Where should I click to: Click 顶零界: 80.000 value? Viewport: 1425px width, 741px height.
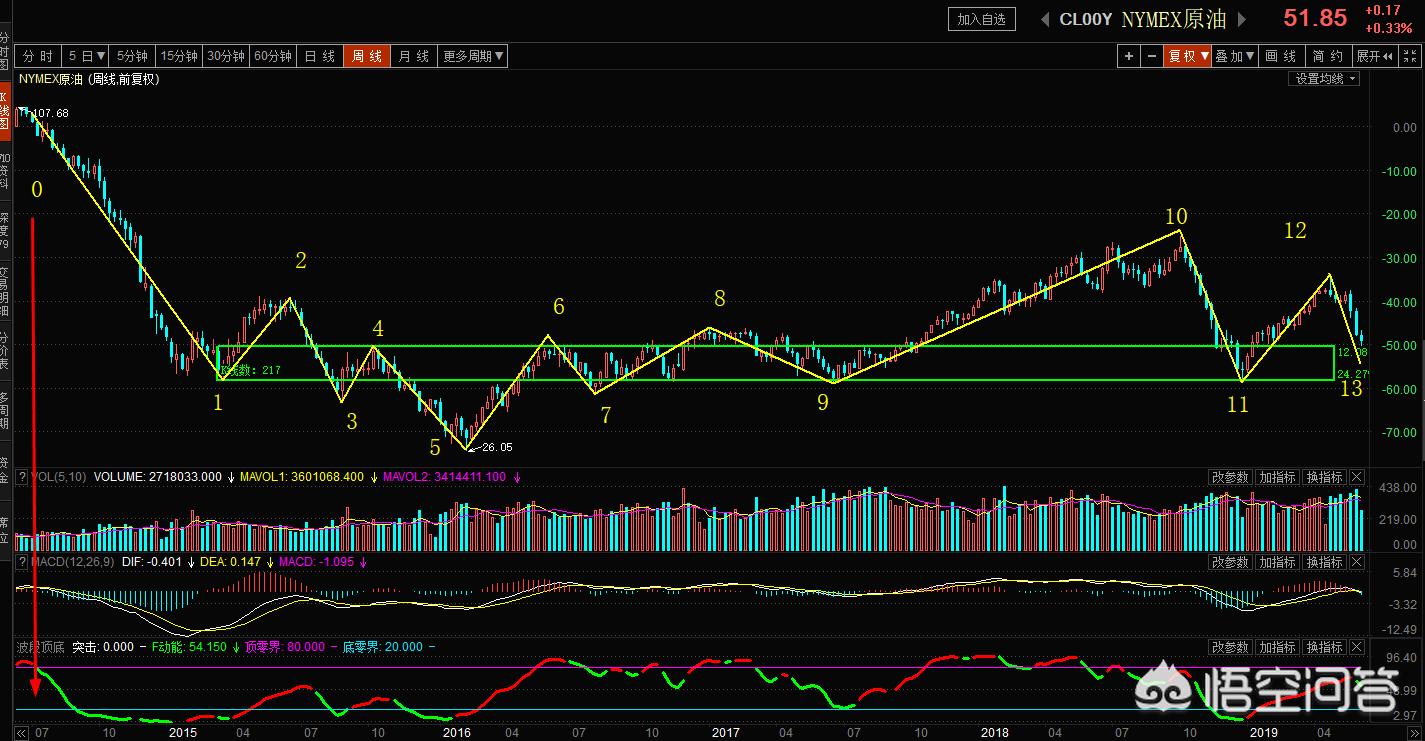(x=284, y=647)
